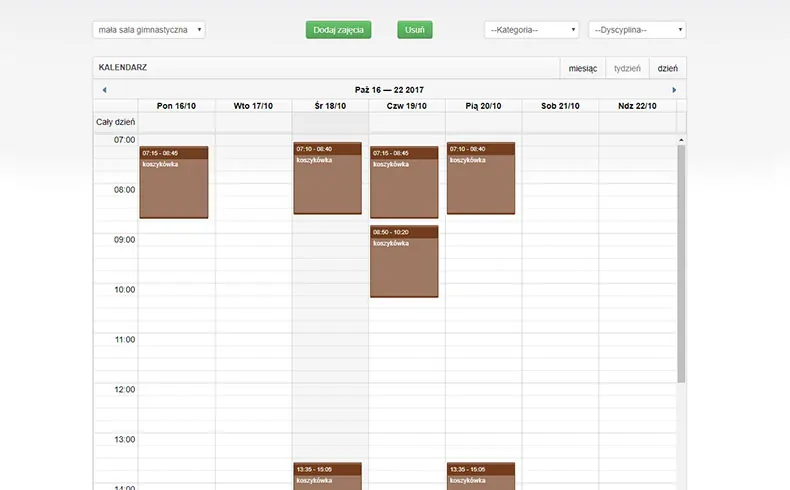Viewport: 790px width, 490px height.
Task: Select Monday 07:15 koszykówka event
Action: (x=173, y=183)
